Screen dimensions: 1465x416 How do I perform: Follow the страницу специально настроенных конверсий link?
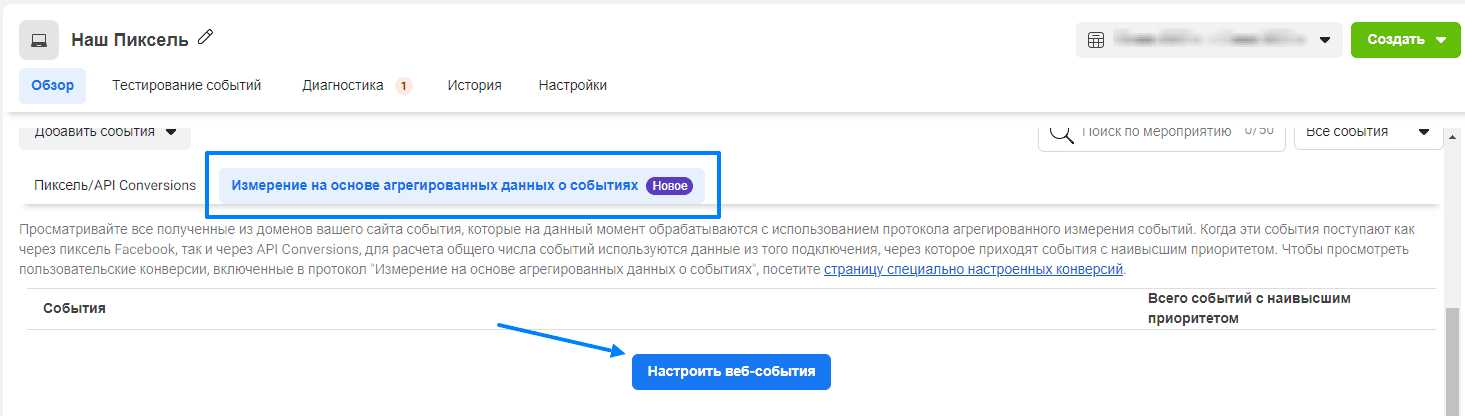pyautogui.click(x=973, y=270)
